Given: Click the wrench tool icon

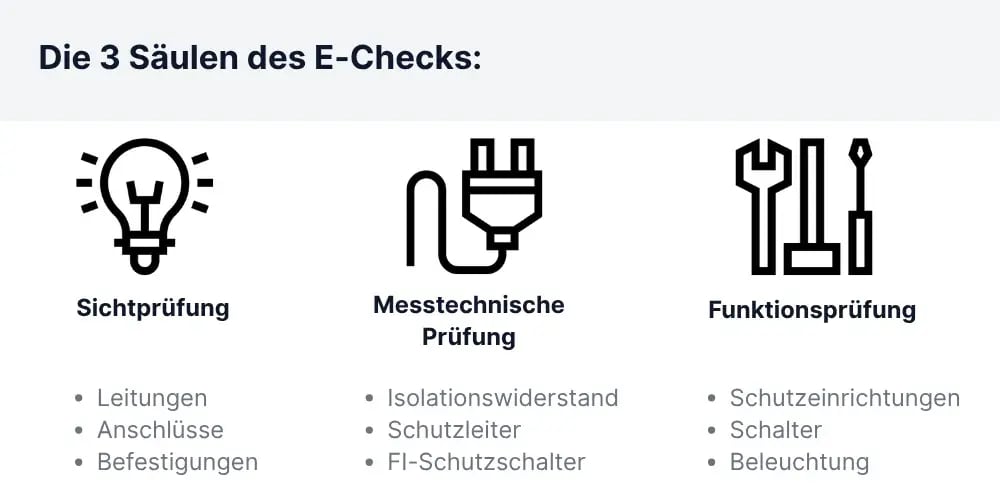Looking at the screenshot, I should coord(763,206).
